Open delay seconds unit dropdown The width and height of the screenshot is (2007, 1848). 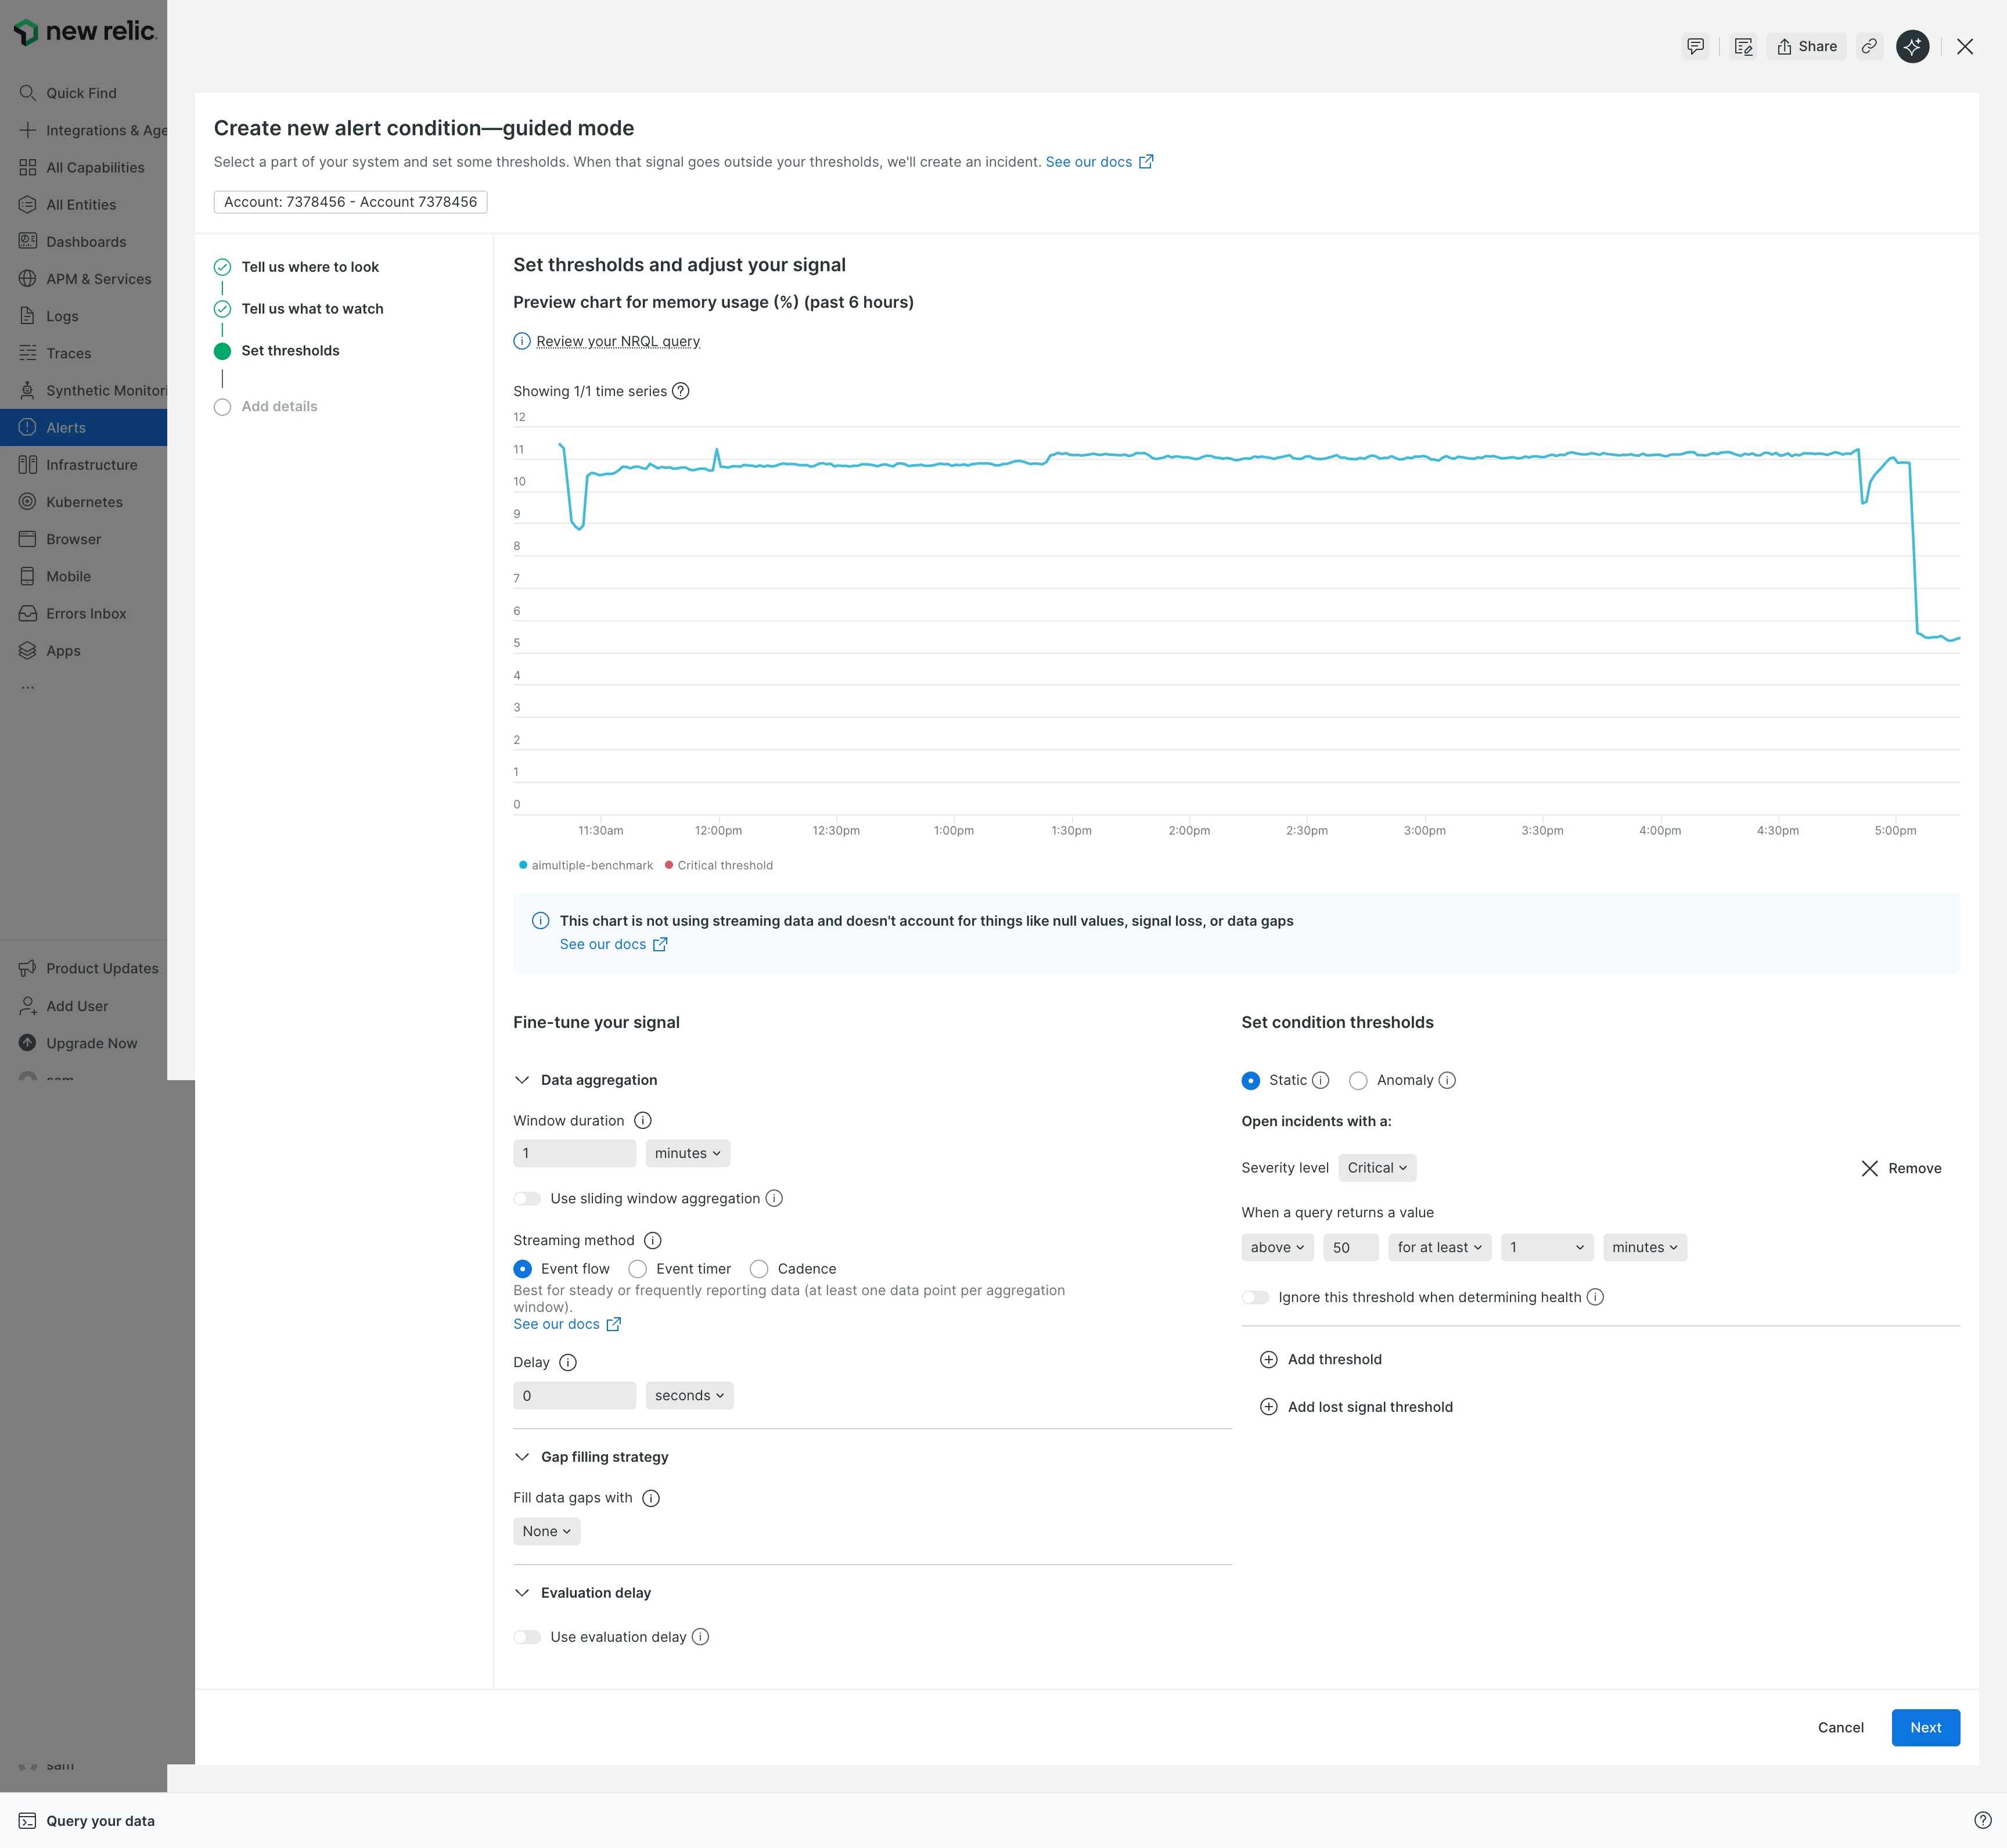click(x=689, y=1395)
